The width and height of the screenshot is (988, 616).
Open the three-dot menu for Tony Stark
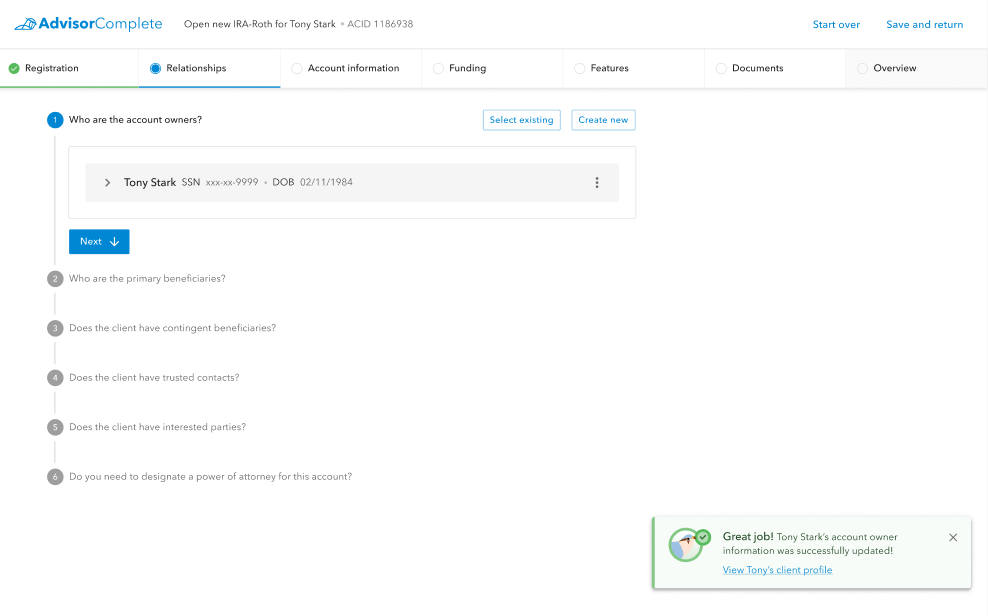pos(597,183)
